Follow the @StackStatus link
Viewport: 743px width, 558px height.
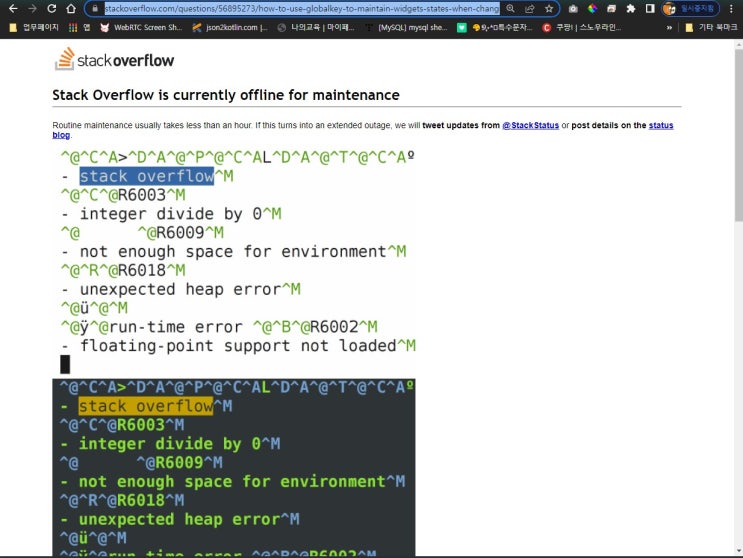[530, 125]
